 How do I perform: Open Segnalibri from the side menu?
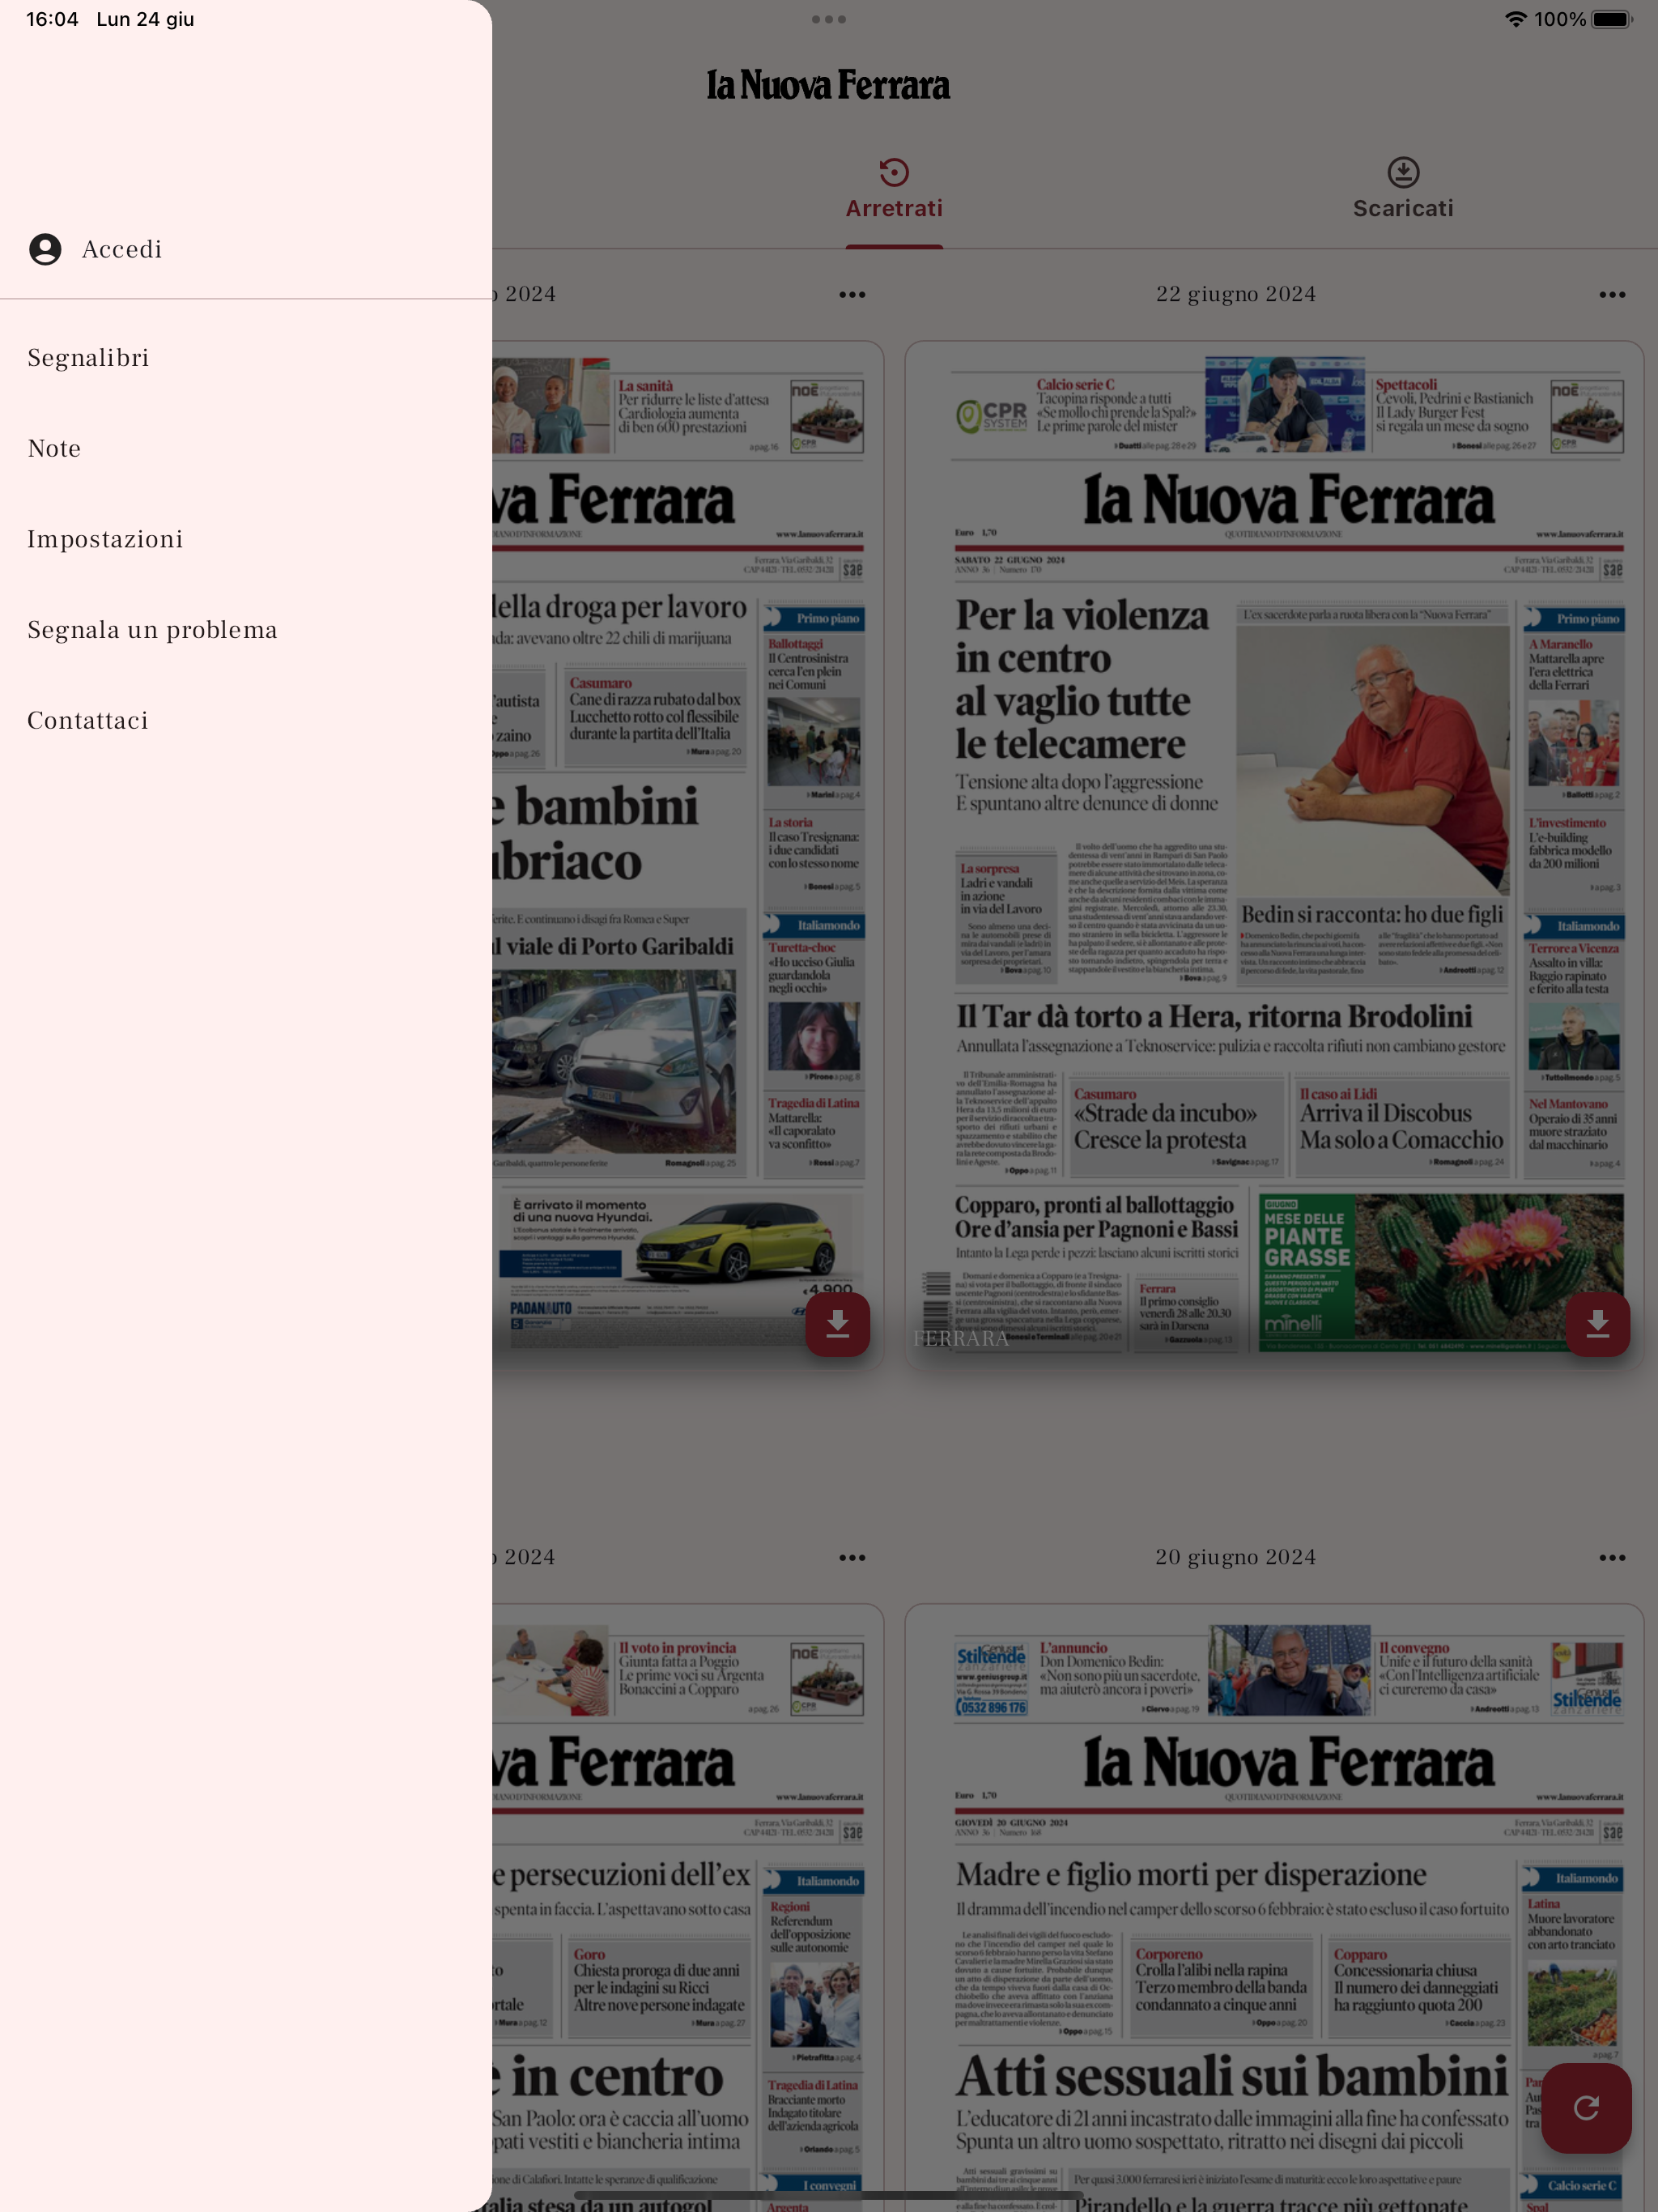pos(246,358)
